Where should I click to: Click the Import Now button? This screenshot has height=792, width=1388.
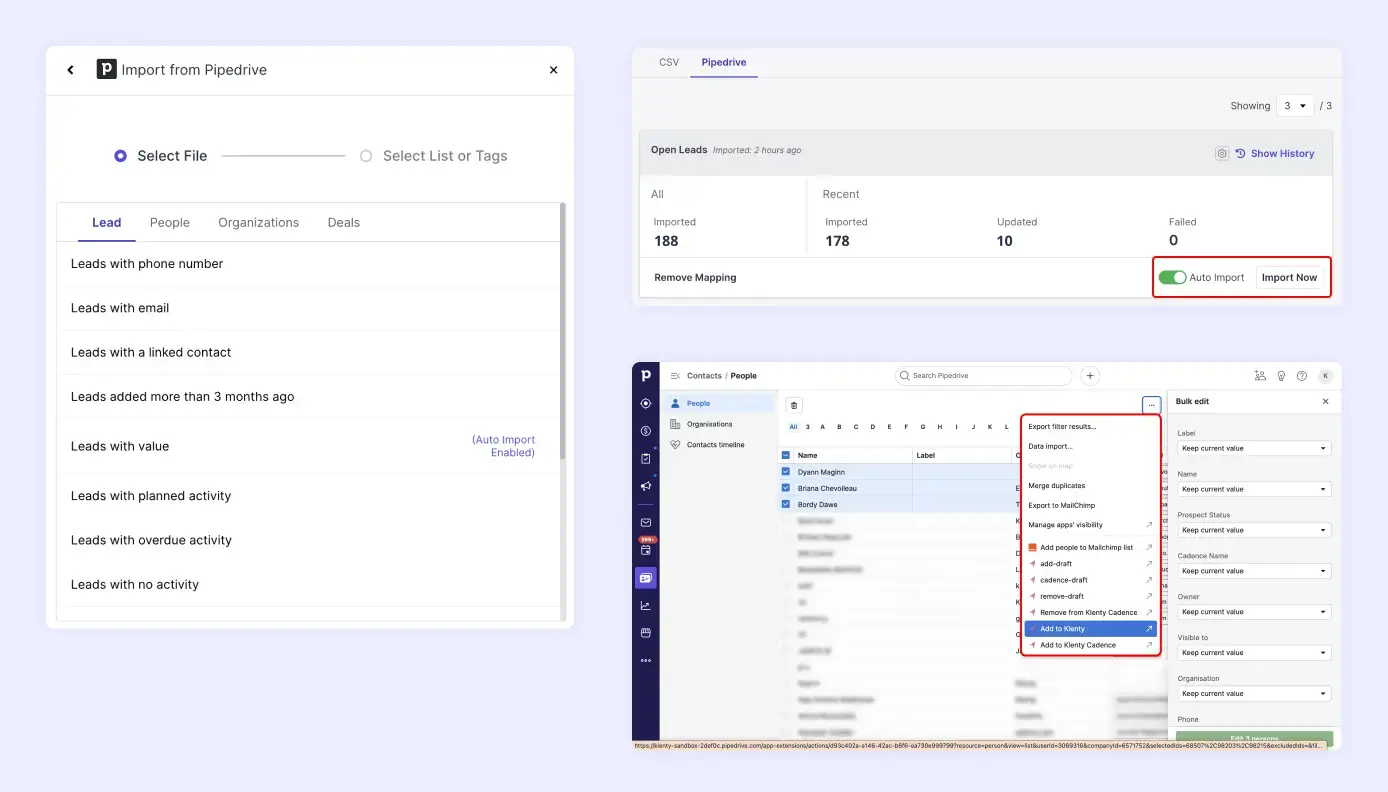point(1290,277)
